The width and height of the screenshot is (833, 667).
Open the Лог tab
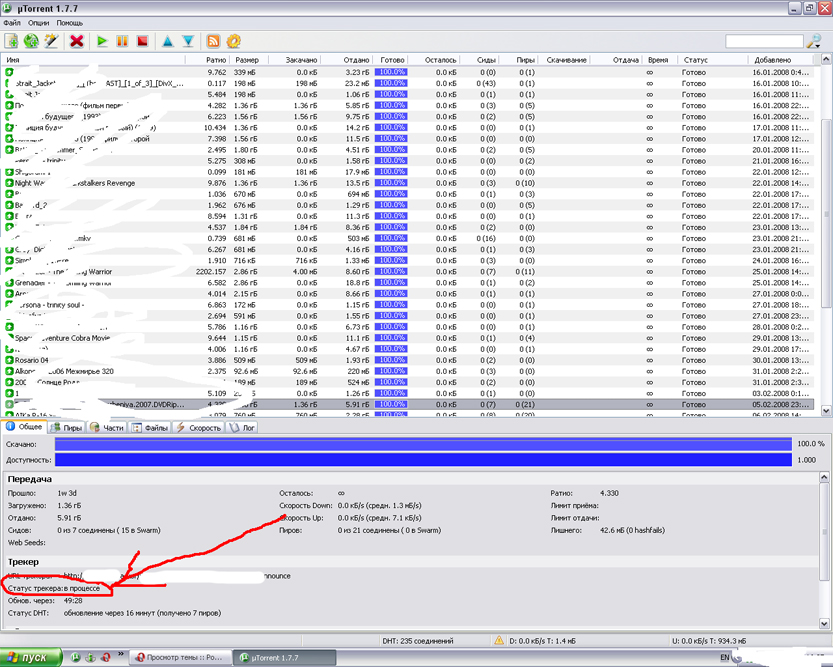[x=242, y=427]
